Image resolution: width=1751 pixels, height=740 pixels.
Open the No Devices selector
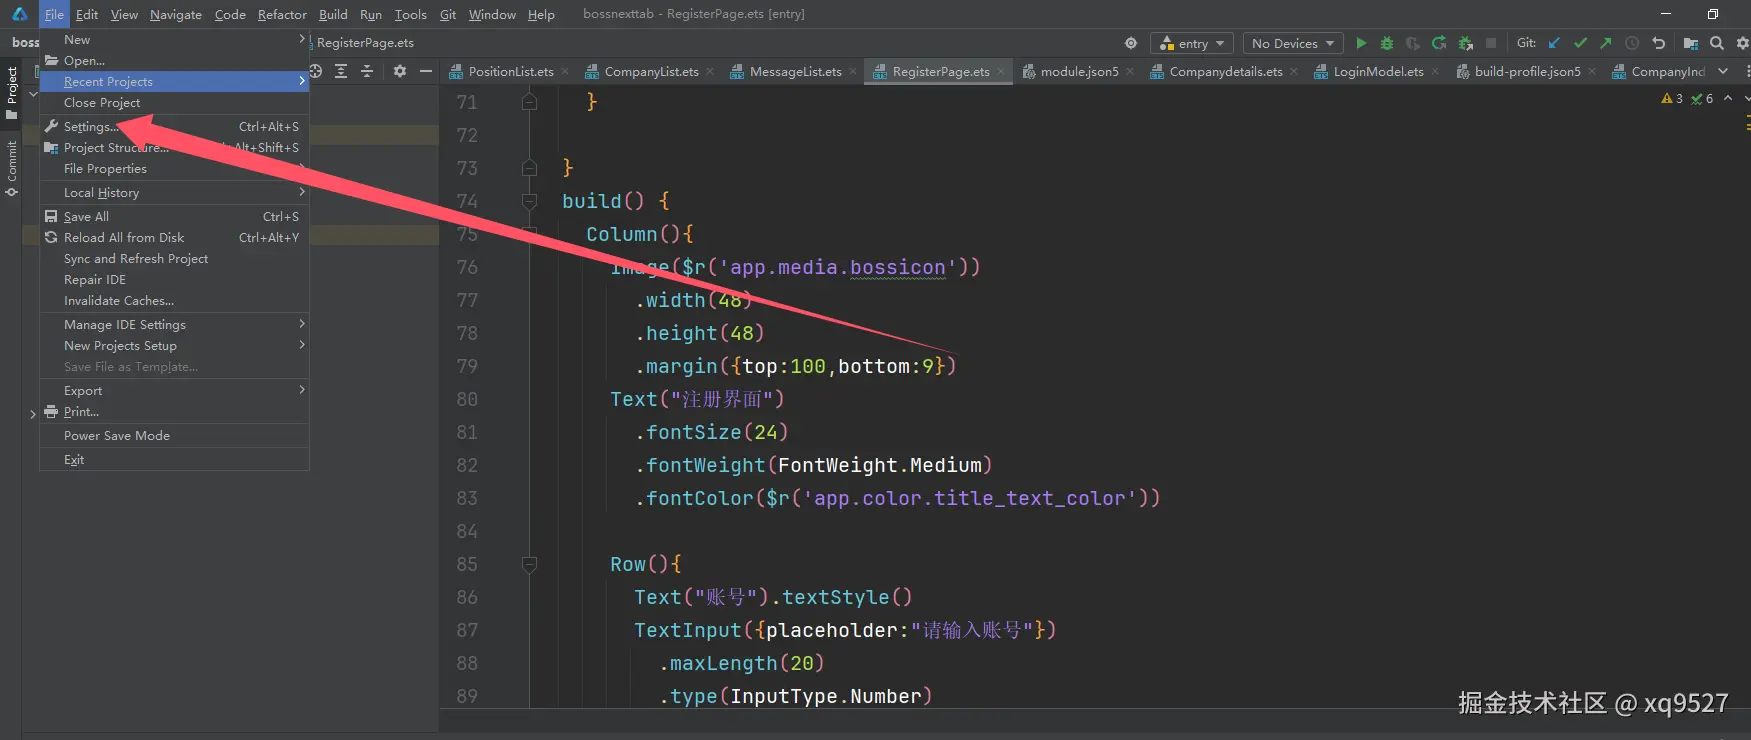[x=1293, y=43]
